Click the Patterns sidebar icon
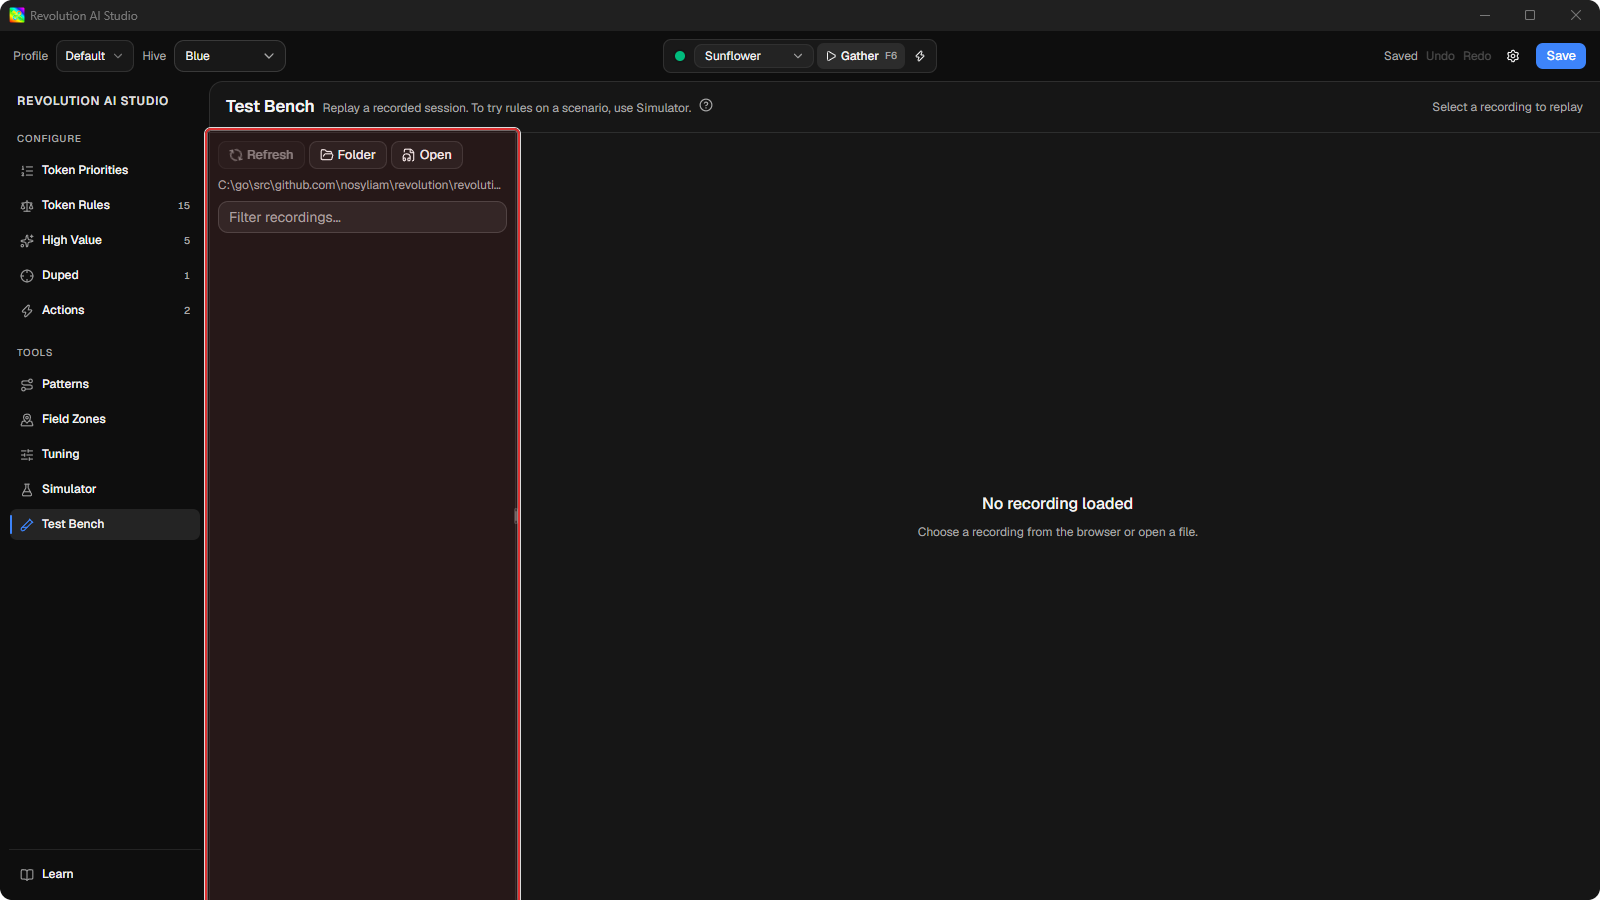 tap(27, 385)
